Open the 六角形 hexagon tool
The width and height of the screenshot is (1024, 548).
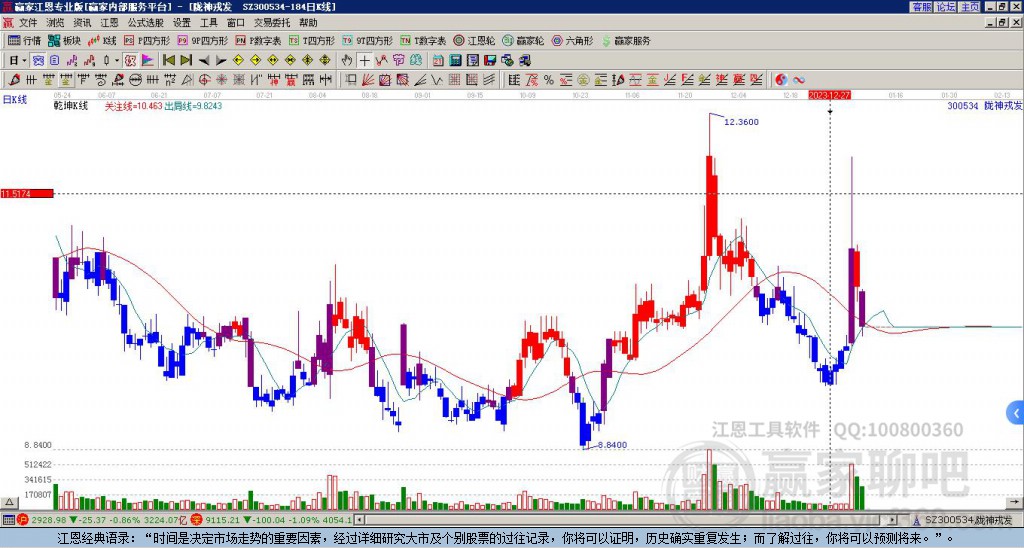click(x=573, y=40)
